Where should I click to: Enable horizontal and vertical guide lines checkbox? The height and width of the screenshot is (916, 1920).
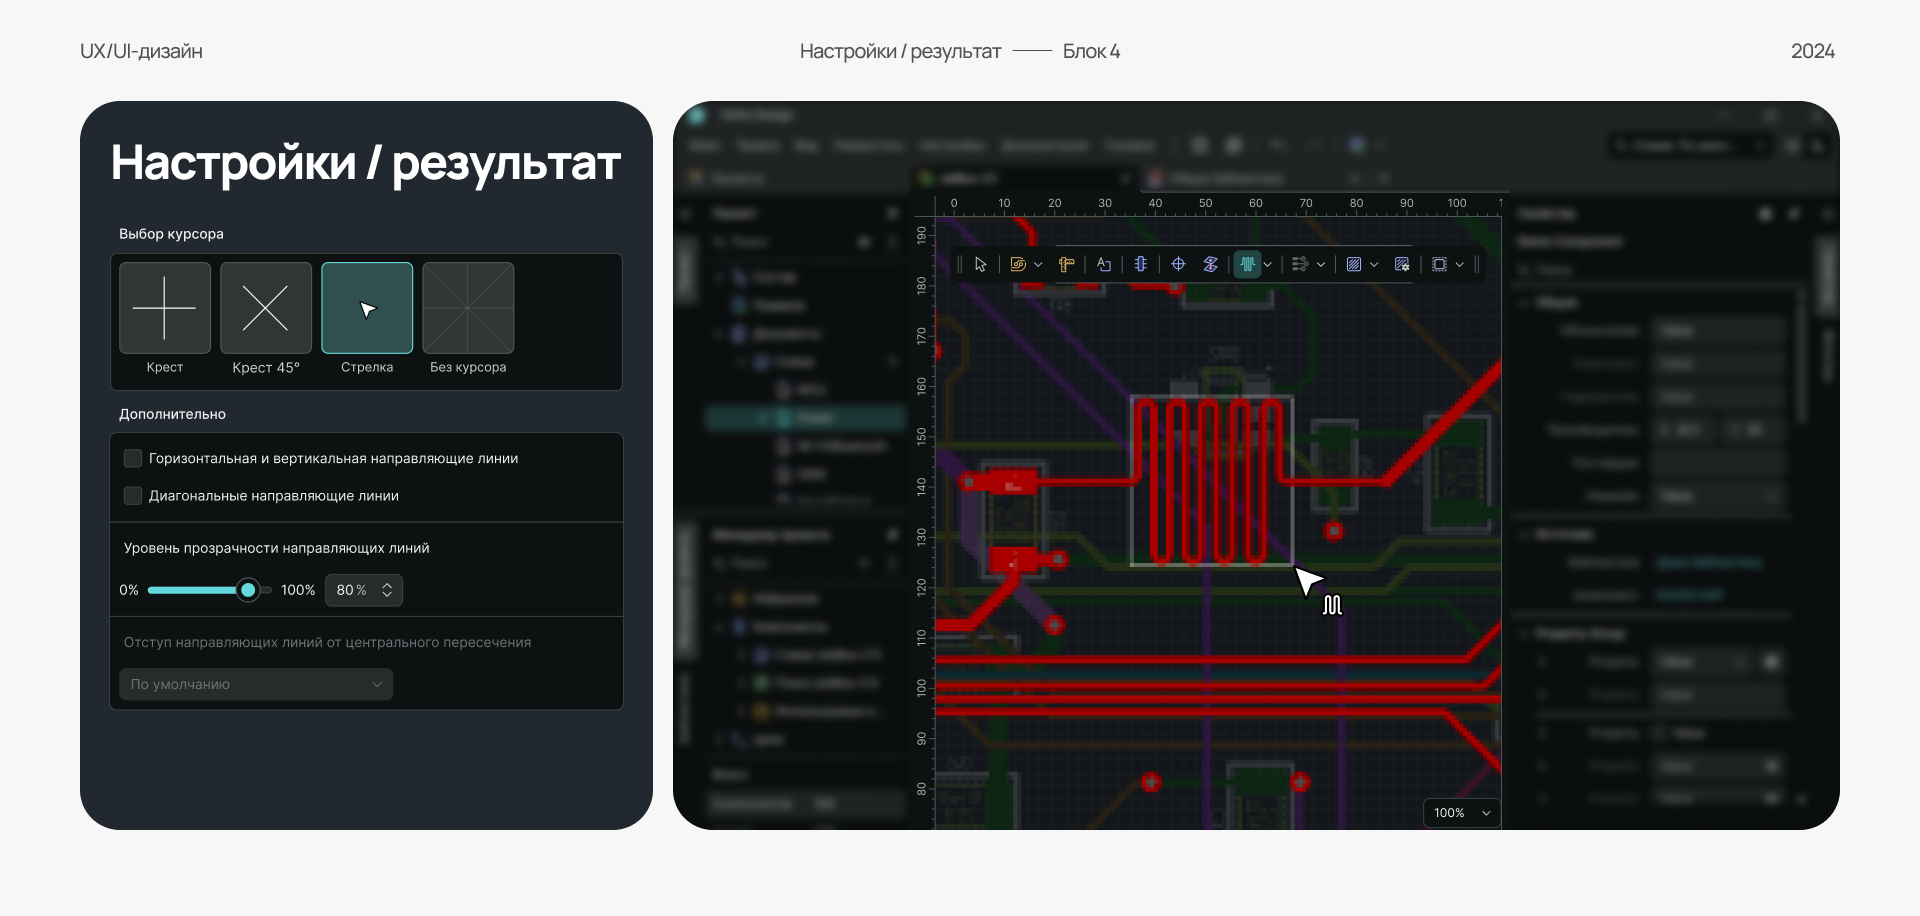[133, 458]
